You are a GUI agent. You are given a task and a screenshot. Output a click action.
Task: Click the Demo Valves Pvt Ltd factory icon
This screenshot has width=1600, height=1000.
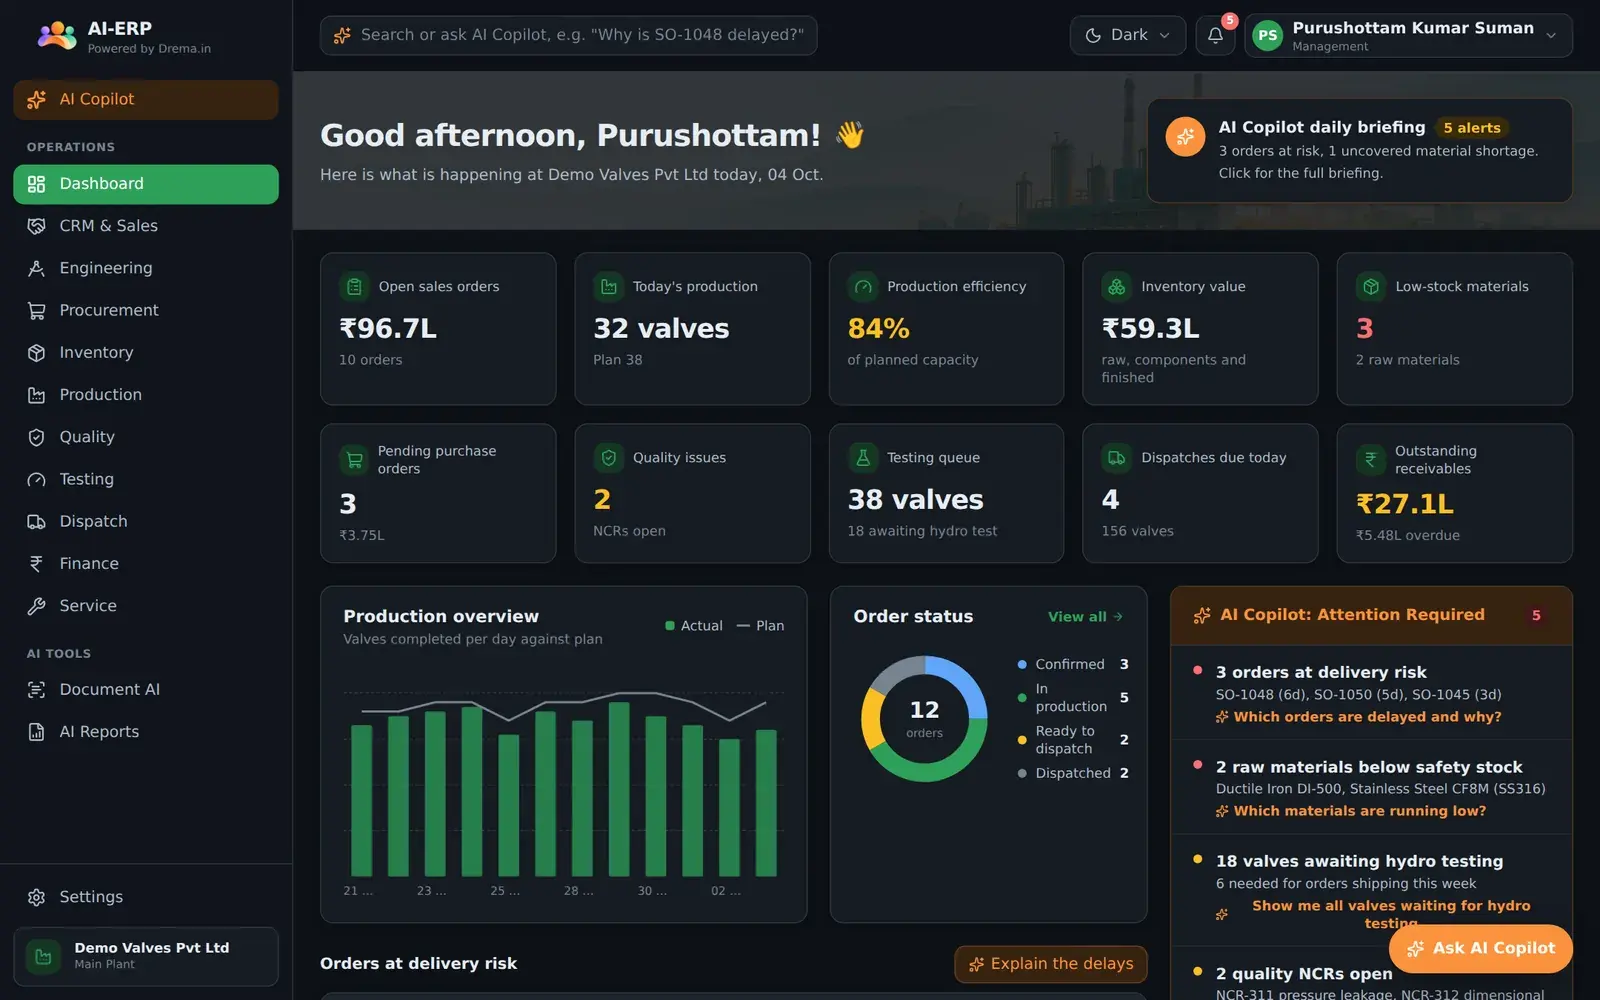43,957
